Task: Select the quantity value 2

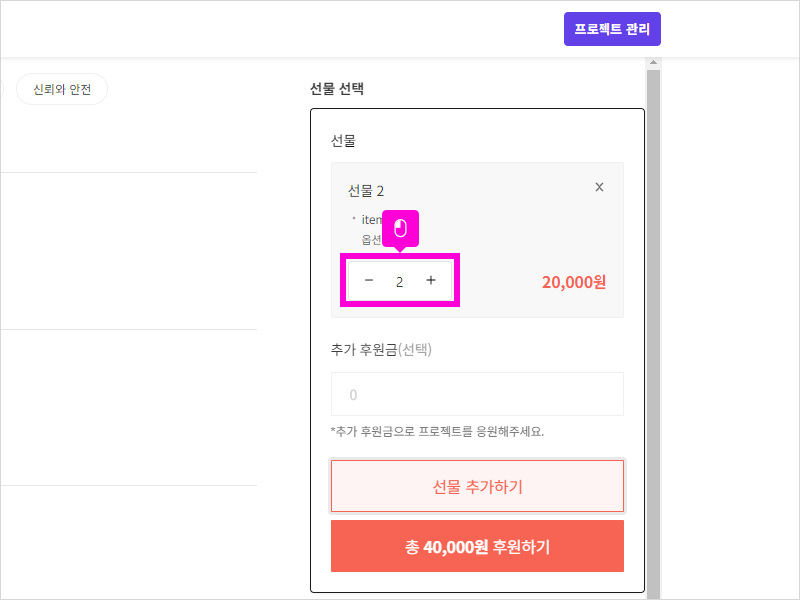Action: [x=400, y=282]
